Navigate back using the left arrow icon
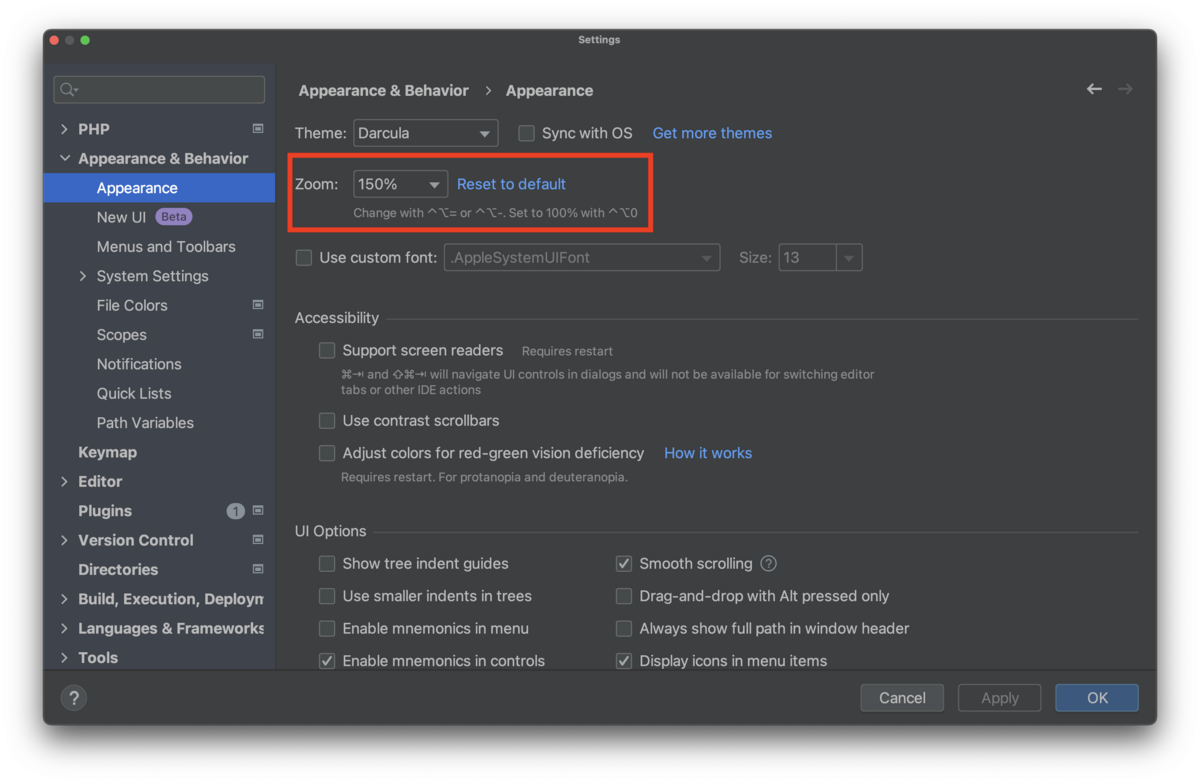The width and height of the screenshot is (1200, 782). click(1093, 89)
